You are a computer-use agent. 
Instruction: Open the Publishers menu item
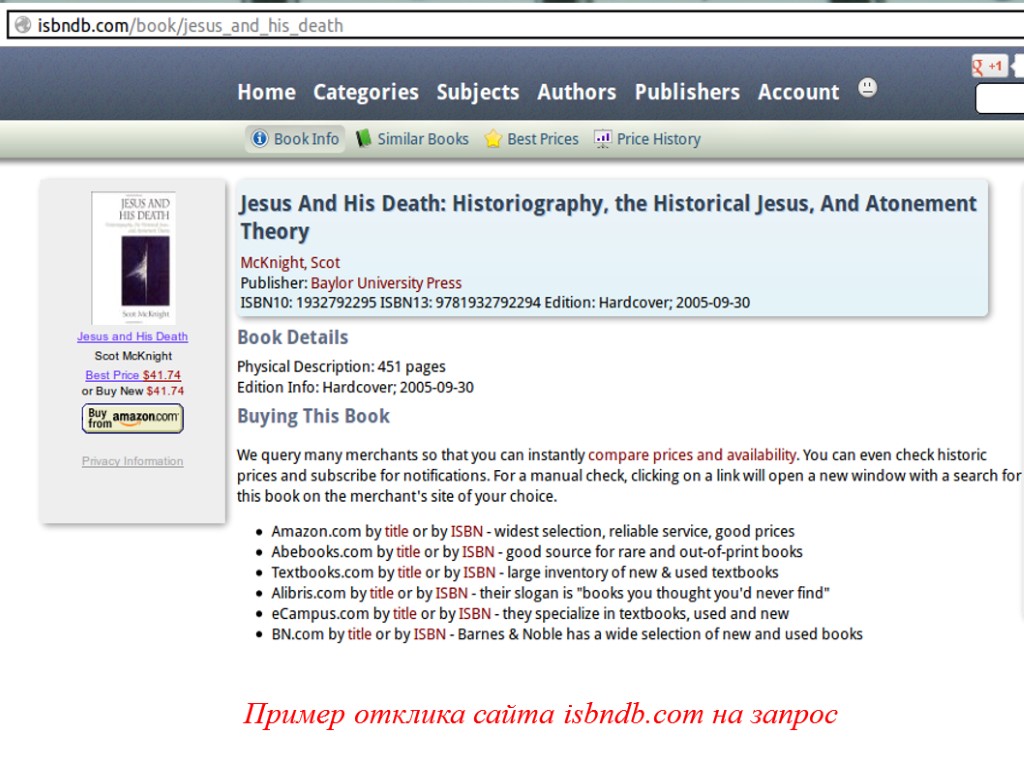pos(687,92)
